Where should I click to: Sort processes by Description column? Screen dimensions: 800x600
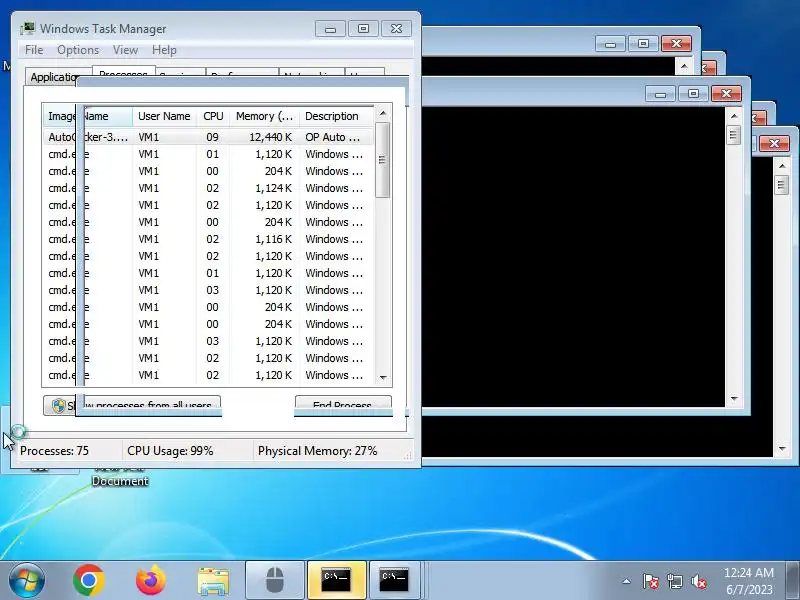(x=337, y=116)
